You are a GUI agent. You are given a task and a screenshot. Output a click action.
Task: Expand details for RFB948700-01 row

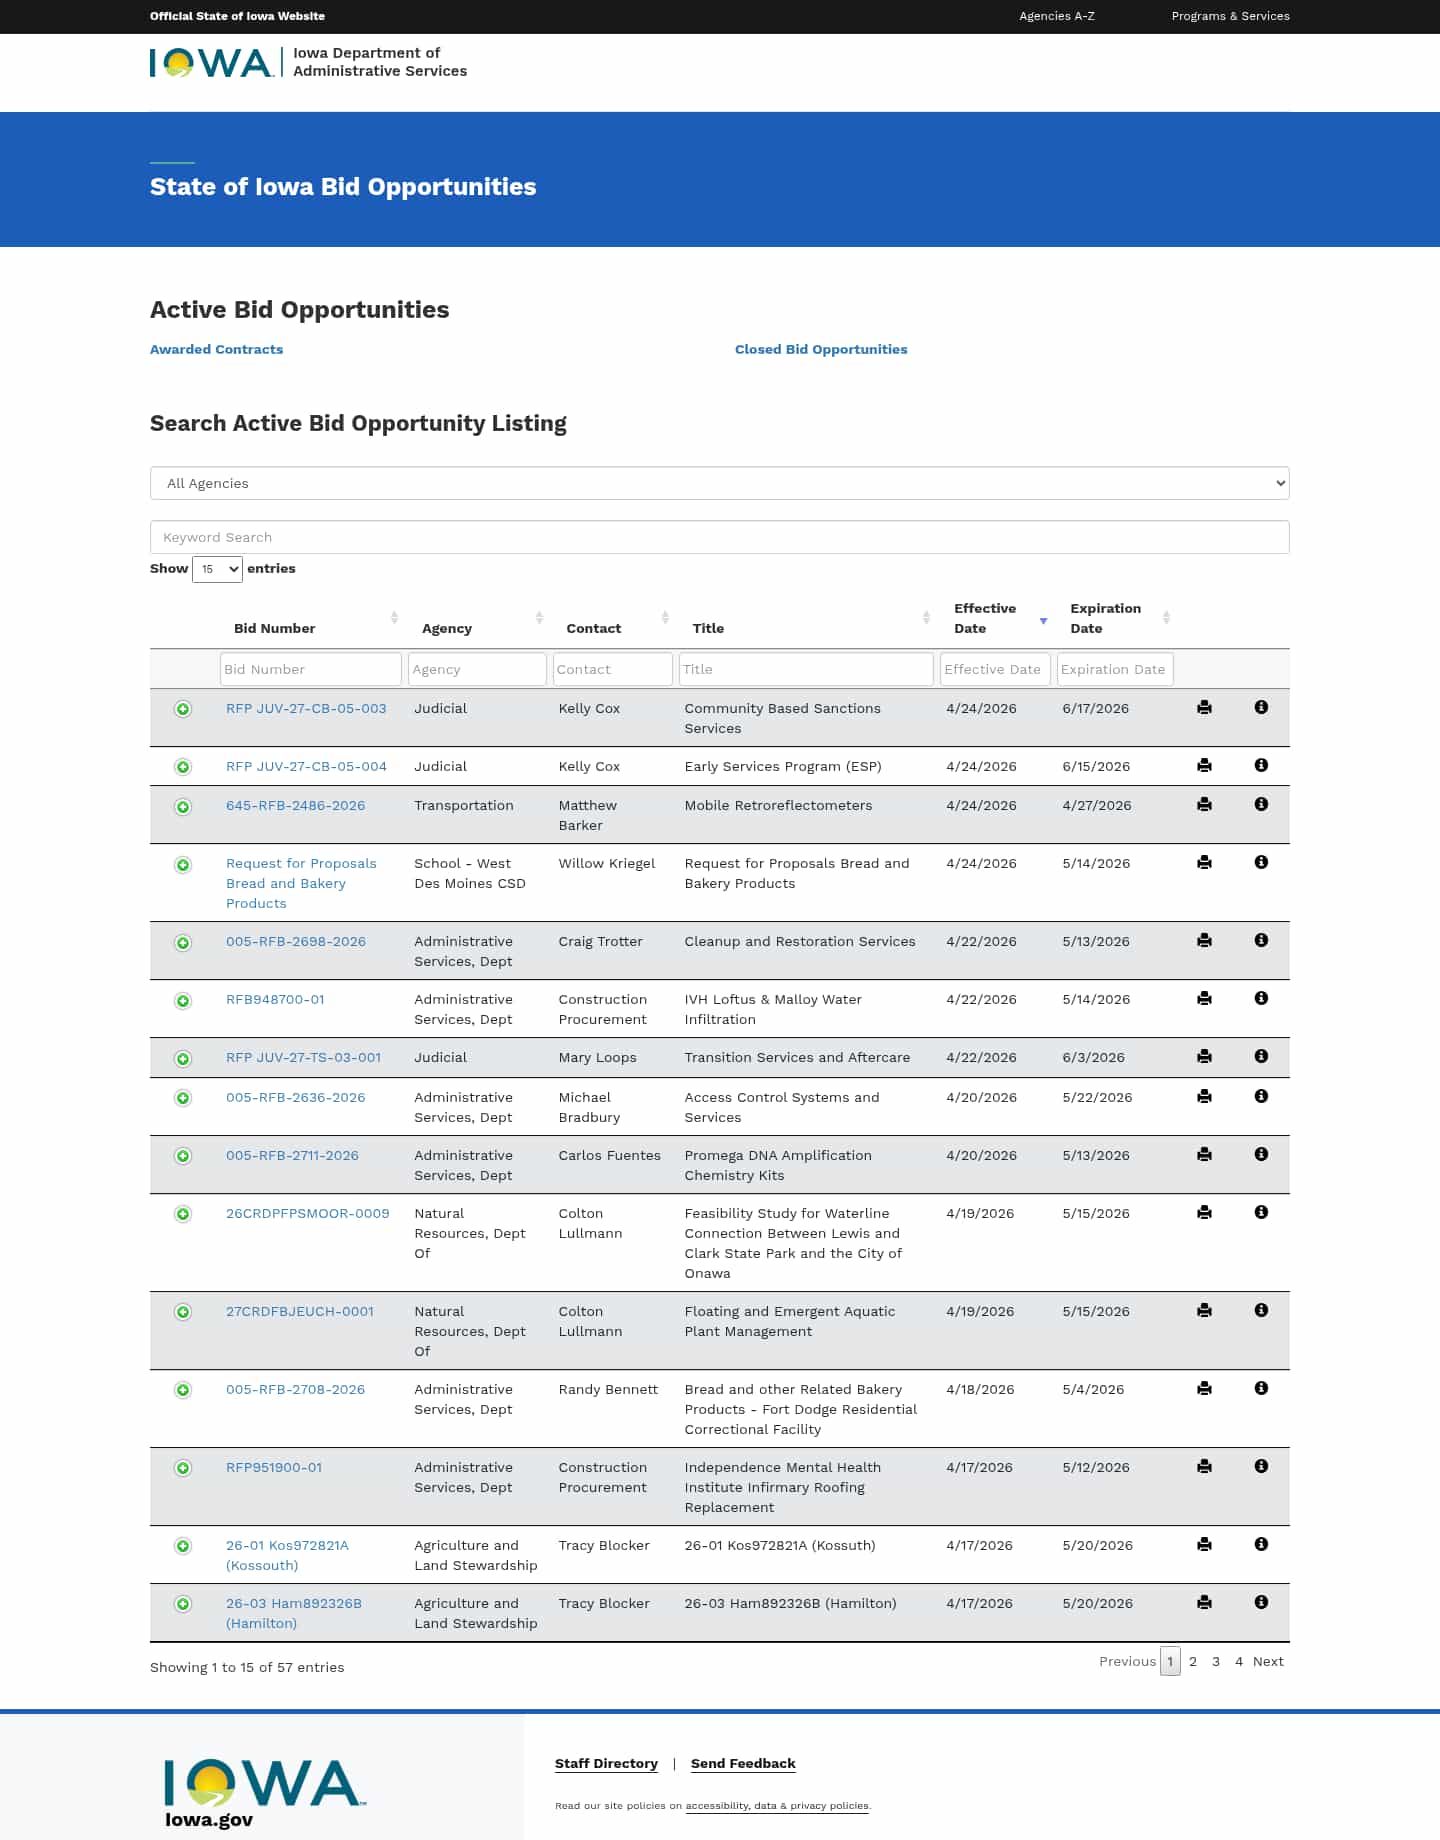click(183, 1001)
